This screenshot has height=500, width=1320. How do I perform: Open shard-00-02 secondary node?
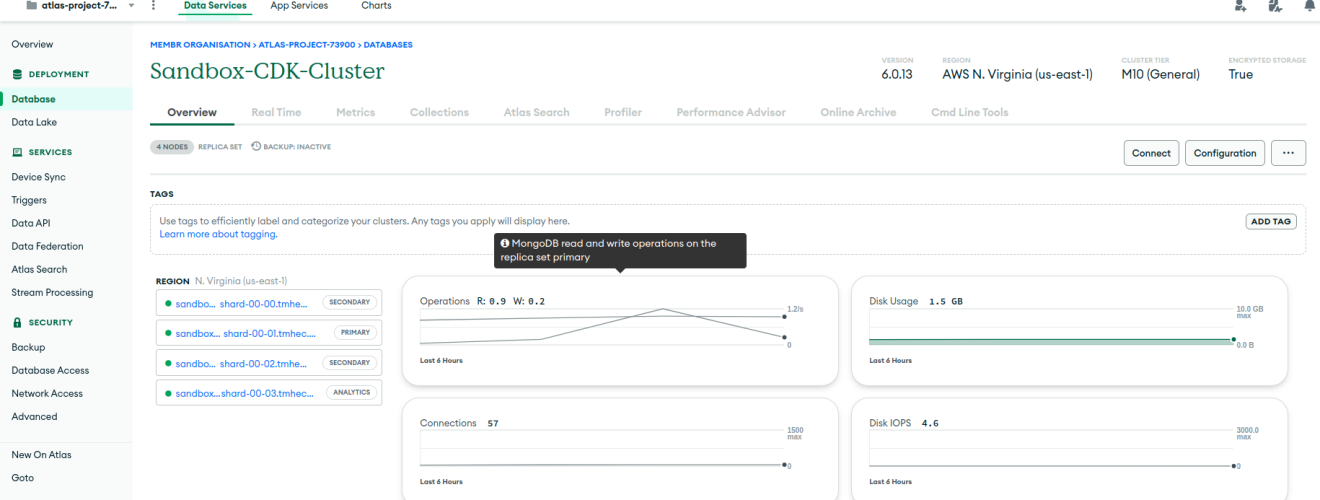pyautogui.click(x=269, y=363)
